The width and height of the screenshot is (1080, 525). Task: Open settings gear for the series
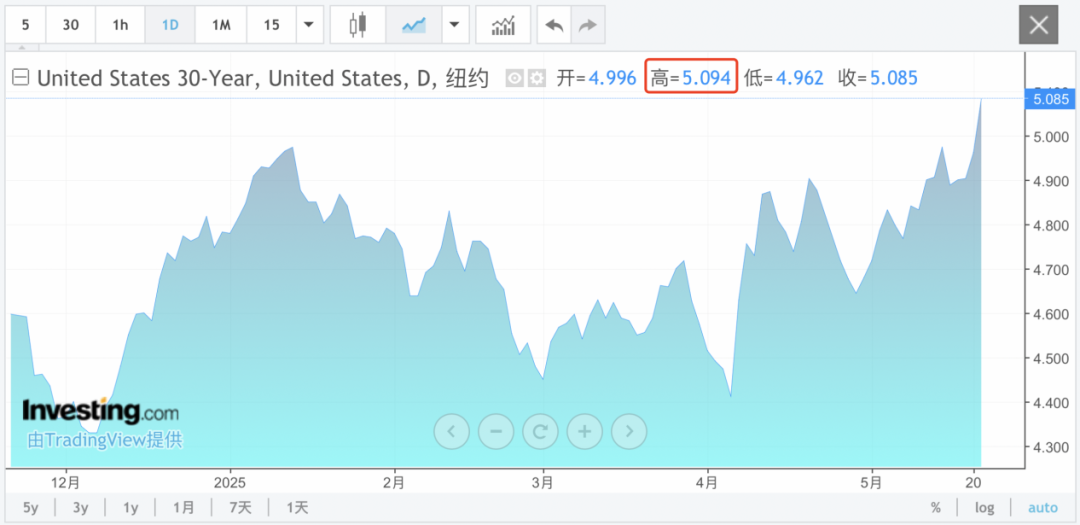coord(537,78)
